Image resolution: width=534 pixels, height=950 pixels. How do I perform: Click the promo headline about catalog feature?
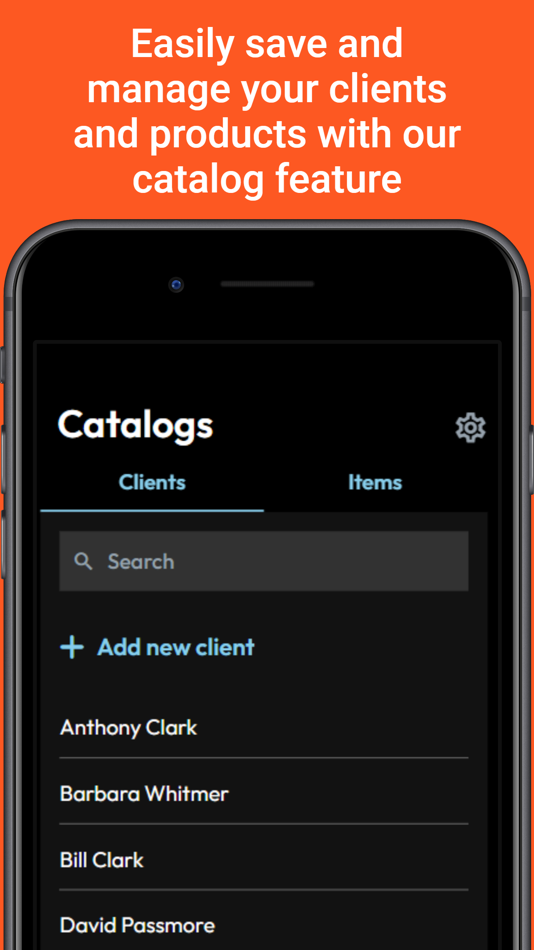coord(267,111)
